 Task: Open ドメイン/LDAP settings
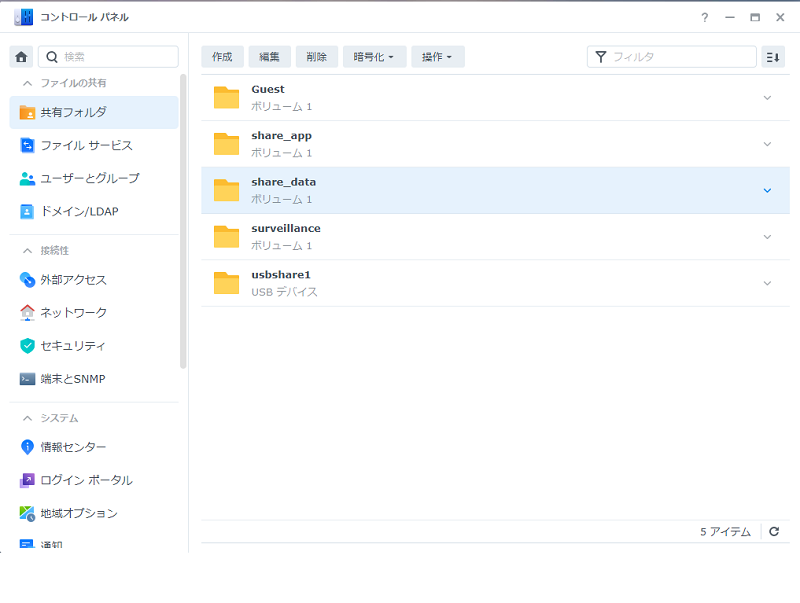pyautogui.click(x=94, y=211)
